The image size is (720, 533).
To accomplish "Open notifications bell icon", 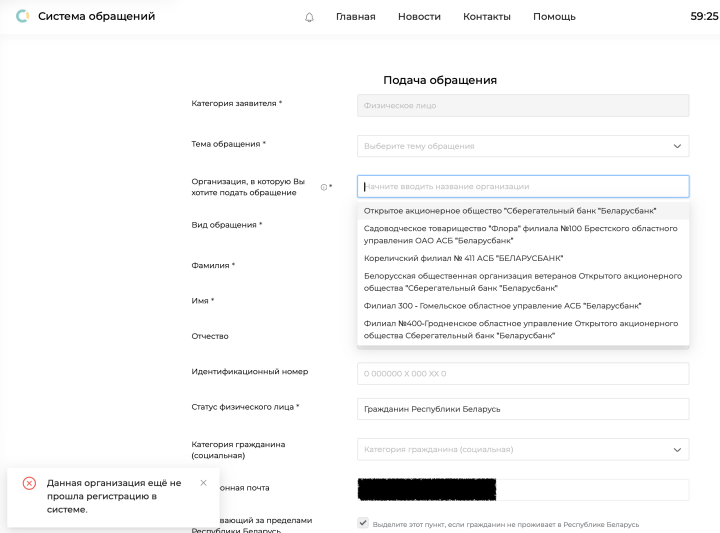I will (x=309, y=17).
